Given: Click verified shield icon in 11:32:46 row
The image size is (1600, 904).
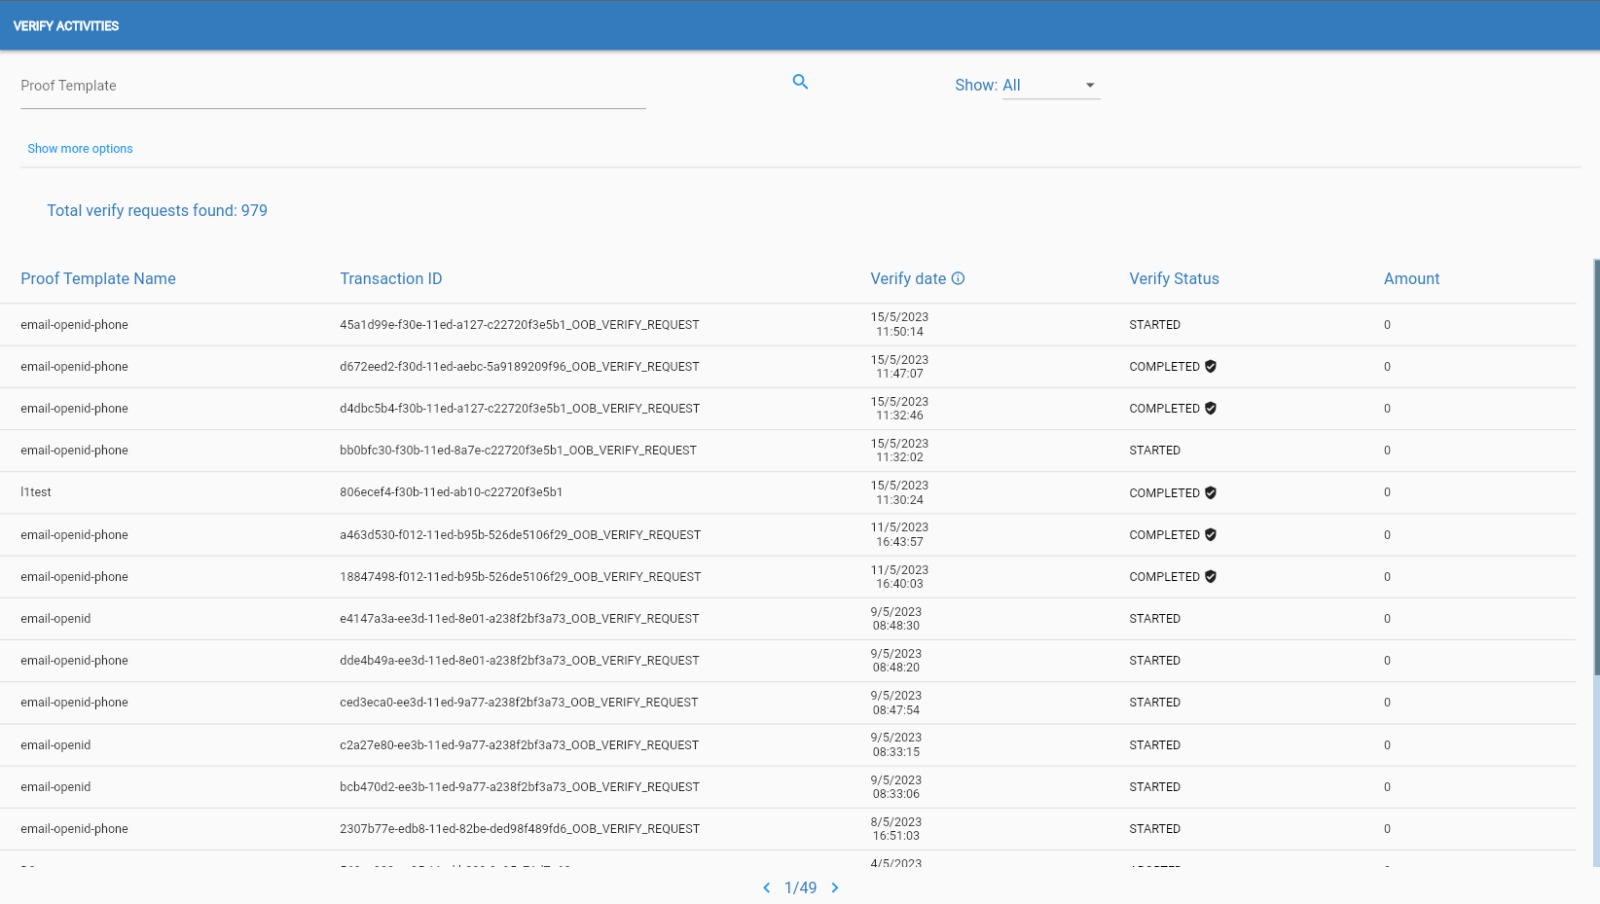Looking at the screenshot, I should (1211, 409).
